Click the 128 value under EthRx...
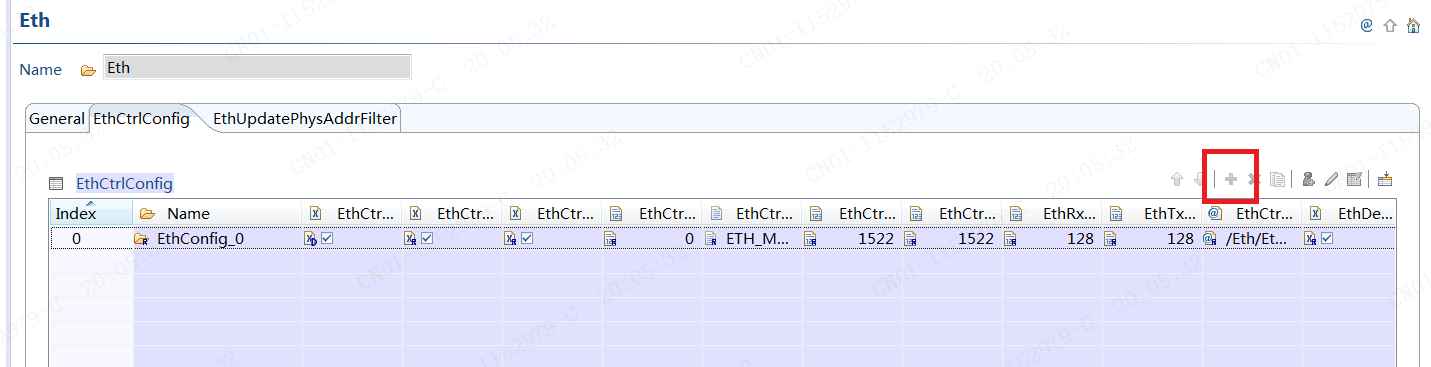 tap(1052, 239)
